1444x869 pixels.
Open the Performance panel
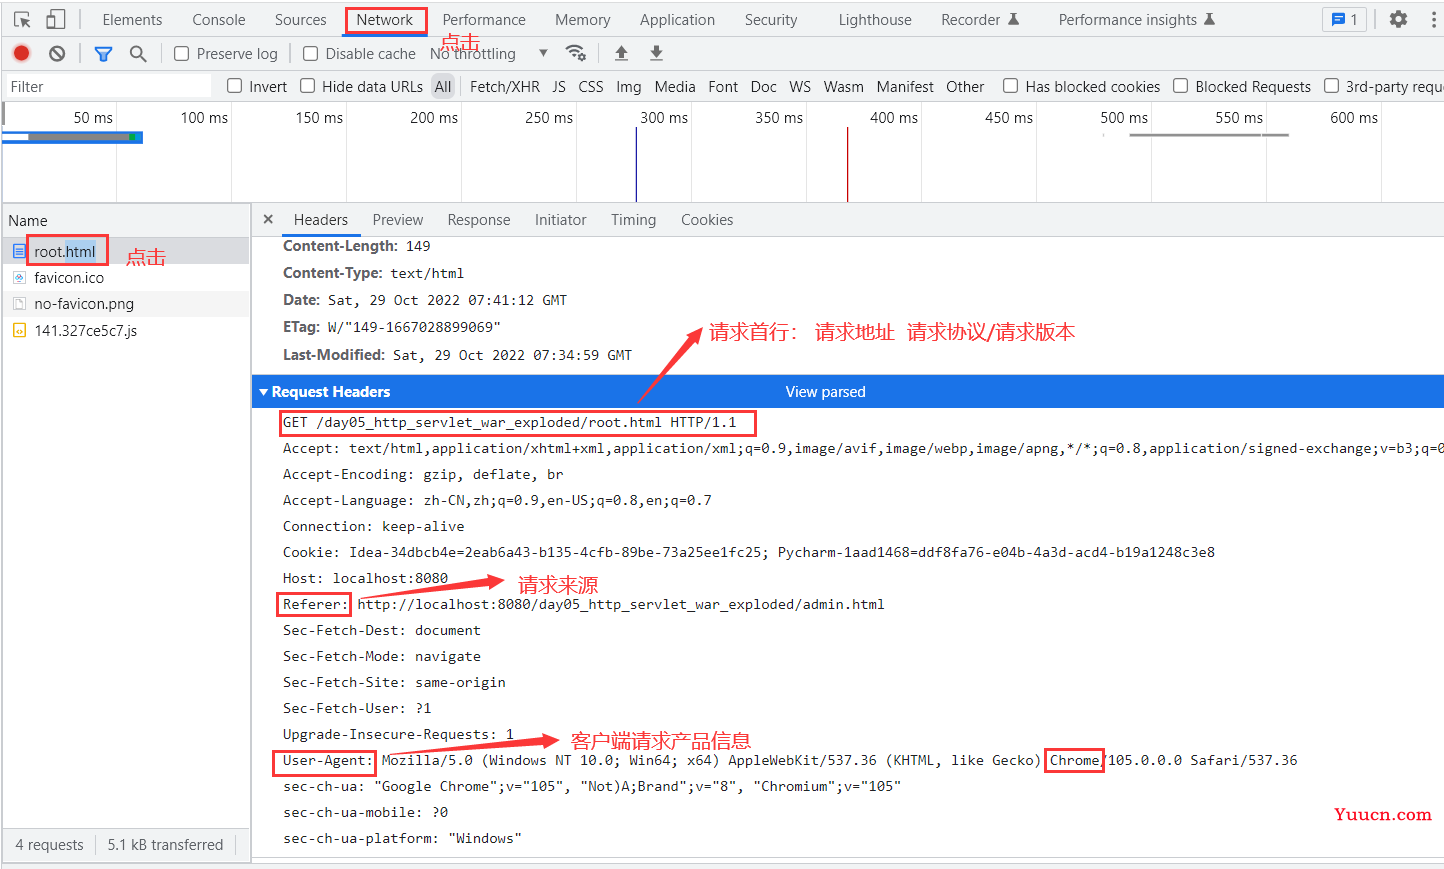484,19
